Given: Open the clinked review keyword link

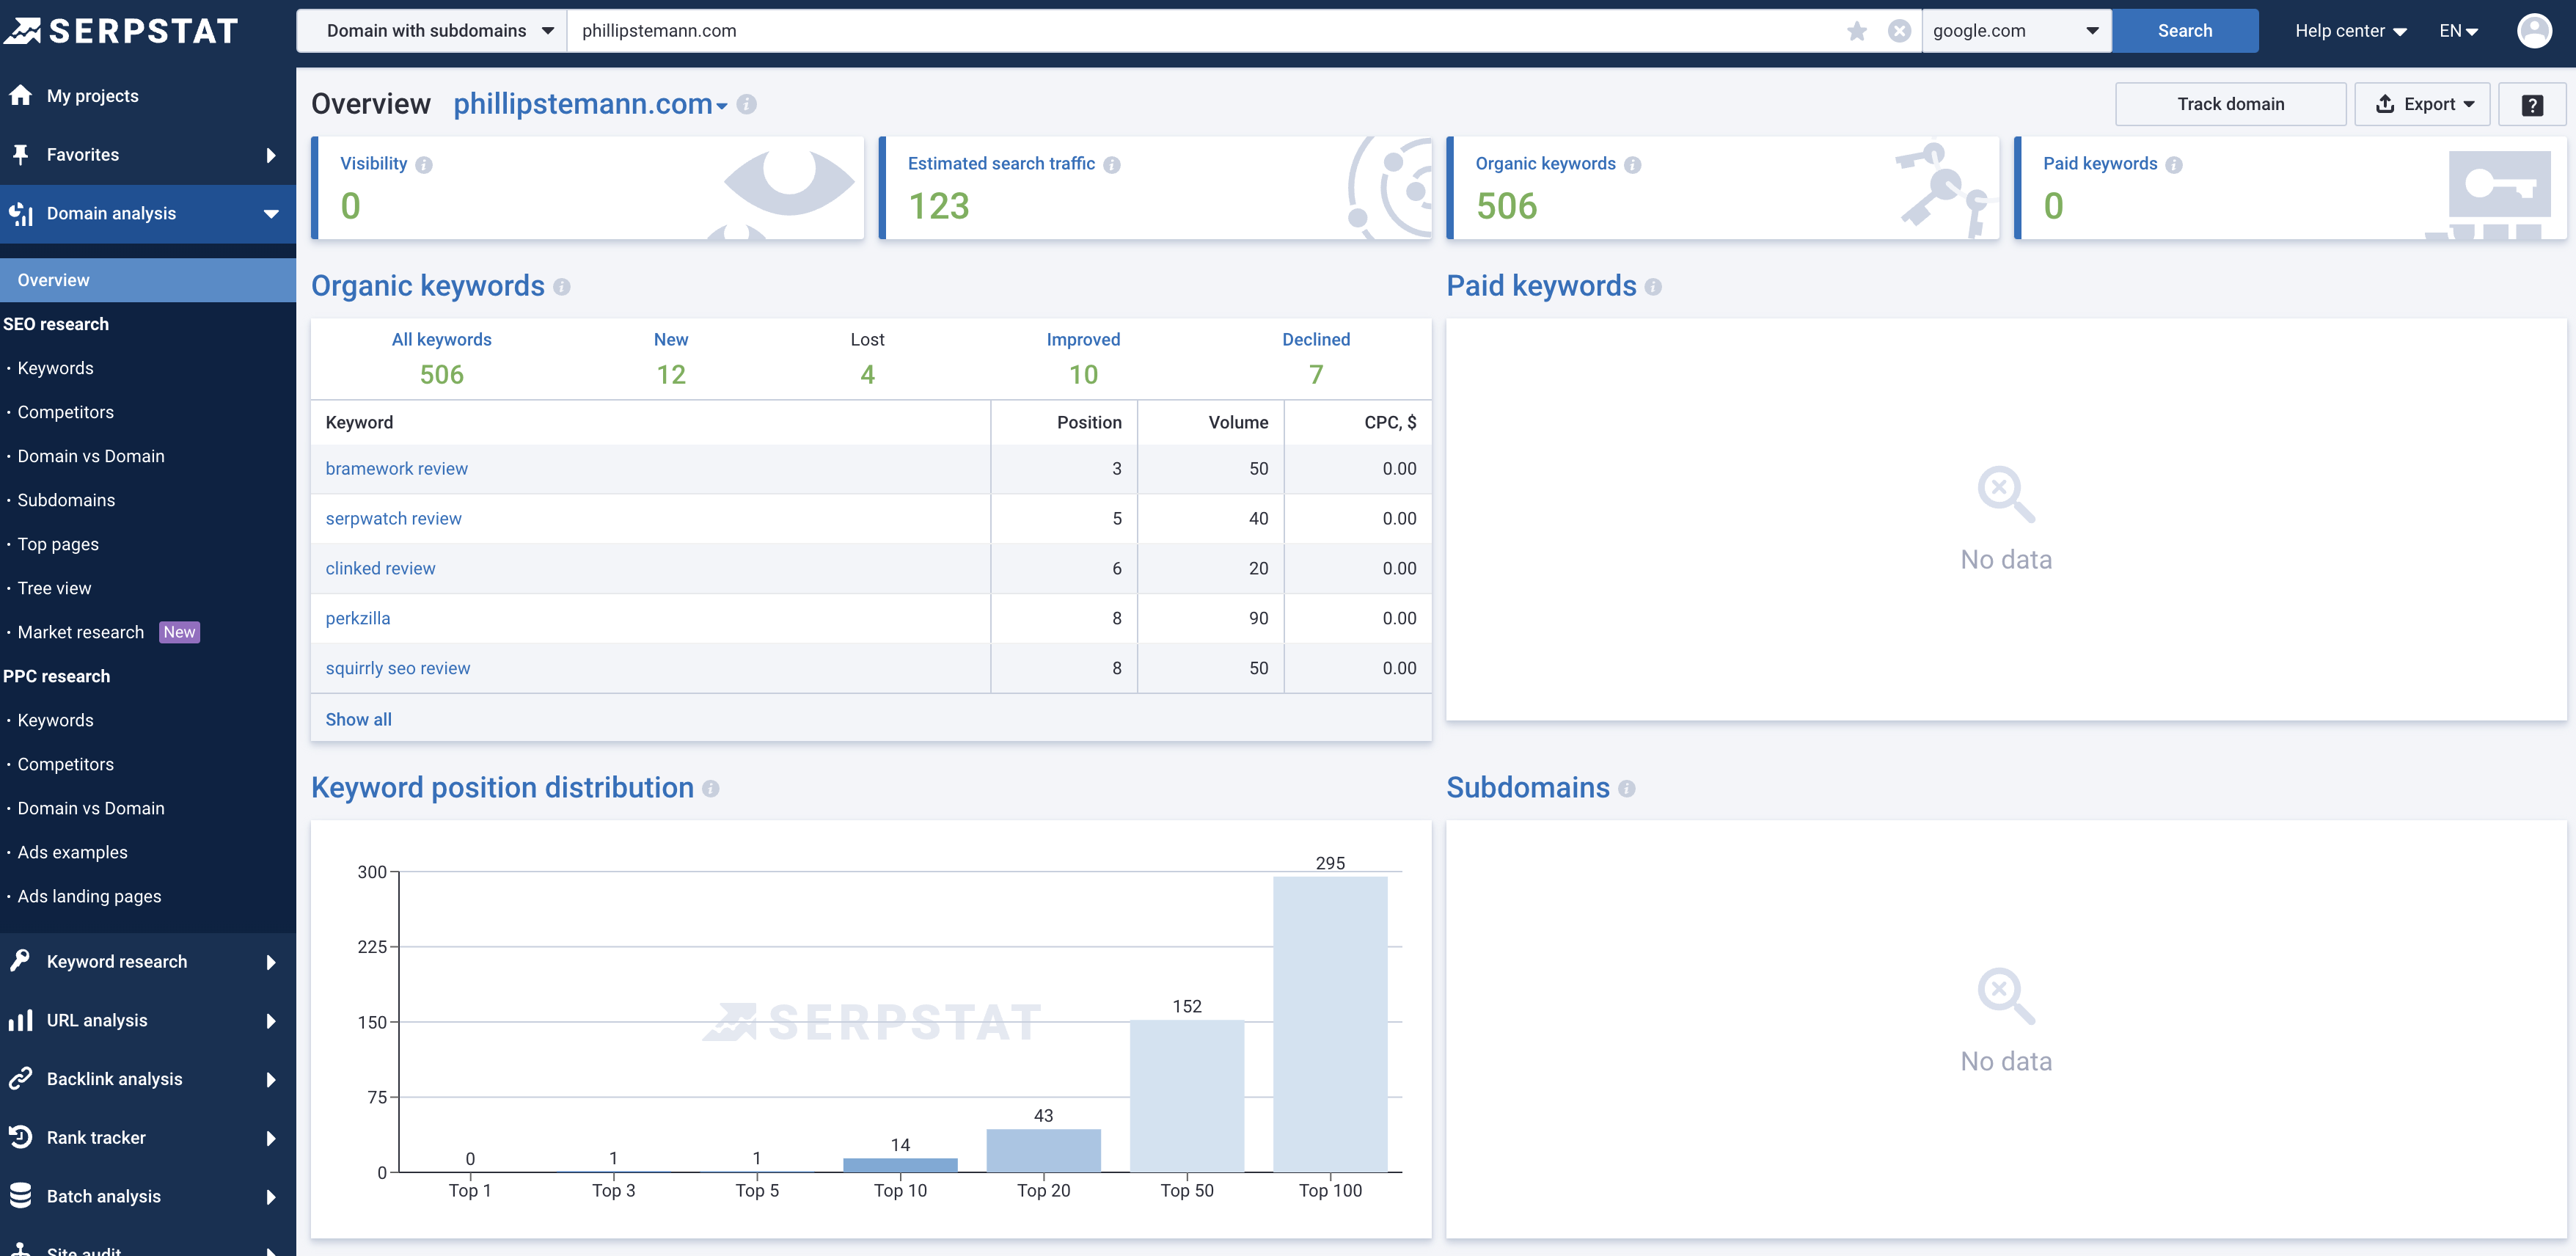Looking at the screenshot, I should [380, 568].
